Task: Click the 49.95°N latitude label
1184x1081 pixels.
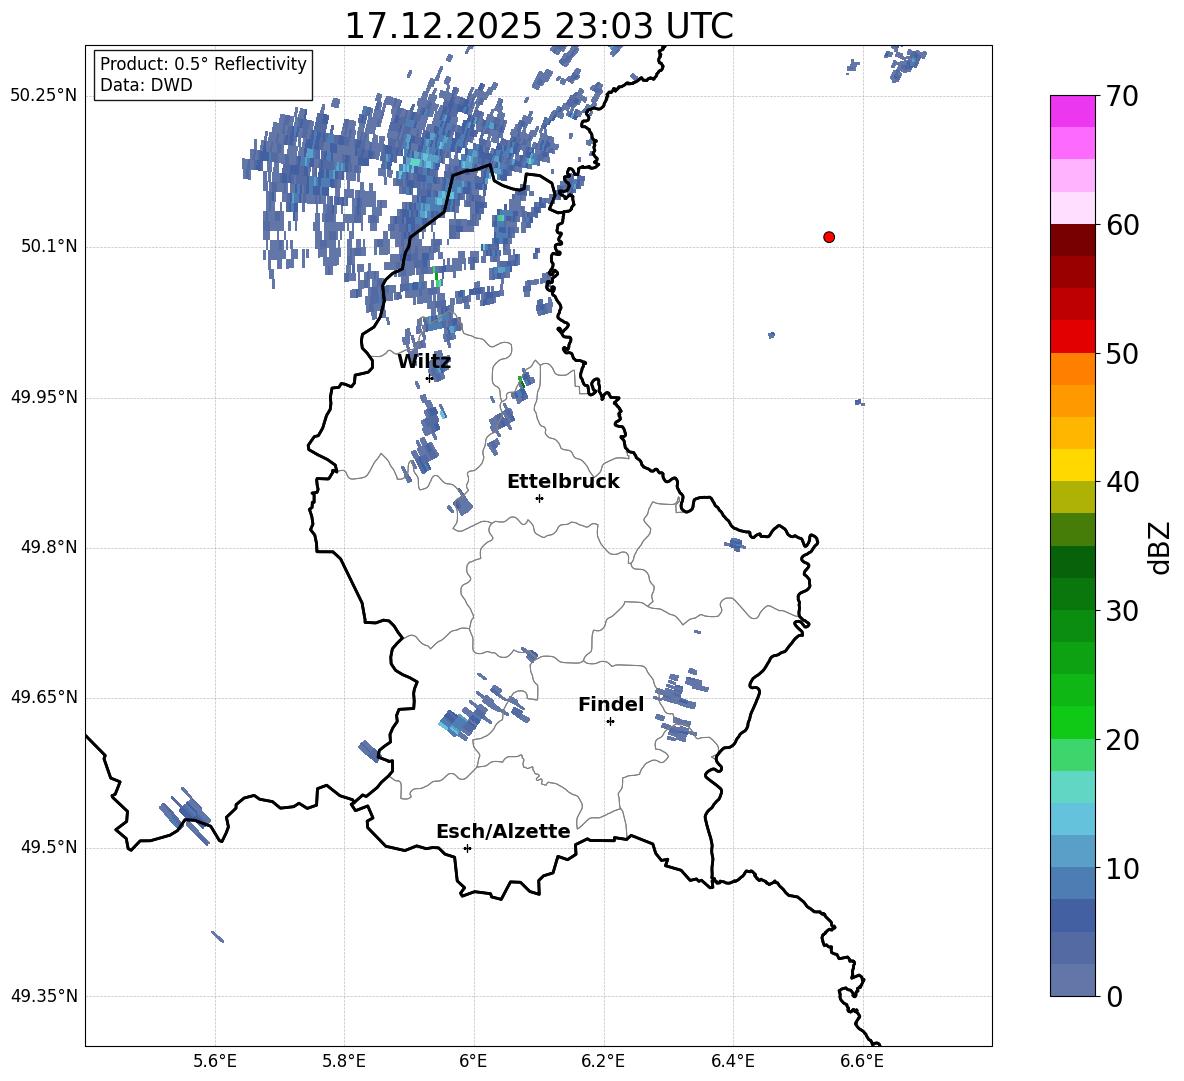Action: pyautogui.click(x=44, y=397)
